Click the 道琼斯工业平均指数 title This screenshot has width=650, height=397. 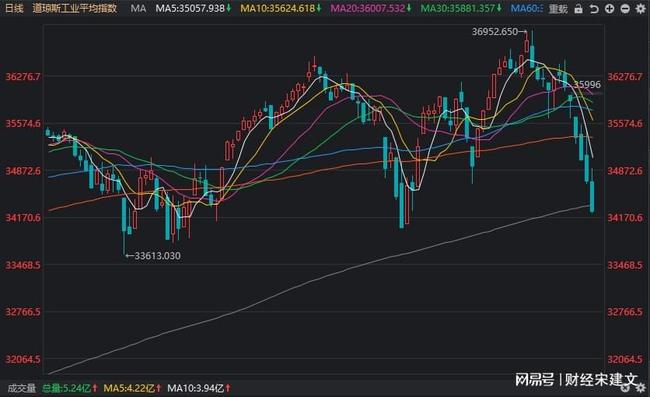(x=75, y=8)
